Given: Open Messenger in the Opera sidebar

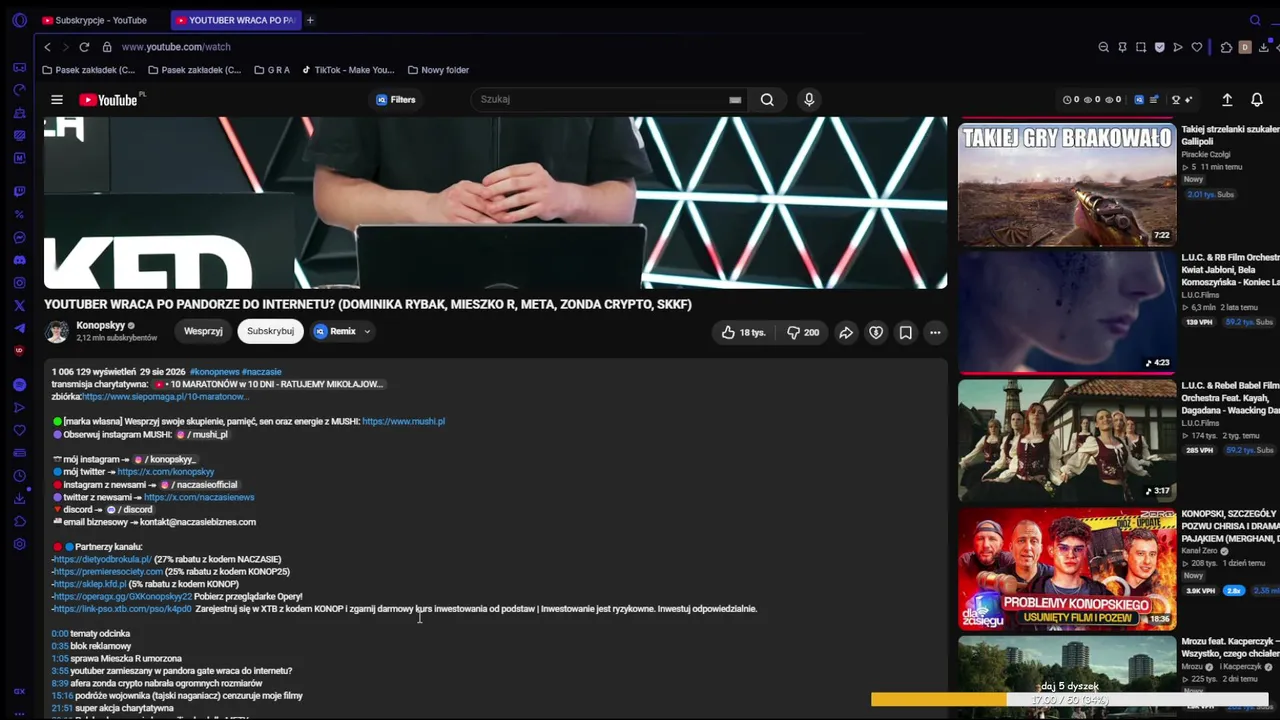Looking at the screenshot, I should point(19,238).
